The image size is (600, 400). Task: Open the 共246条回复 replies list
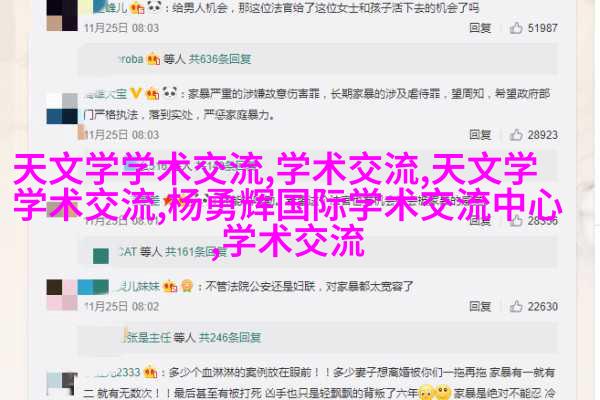coord(230,337)
